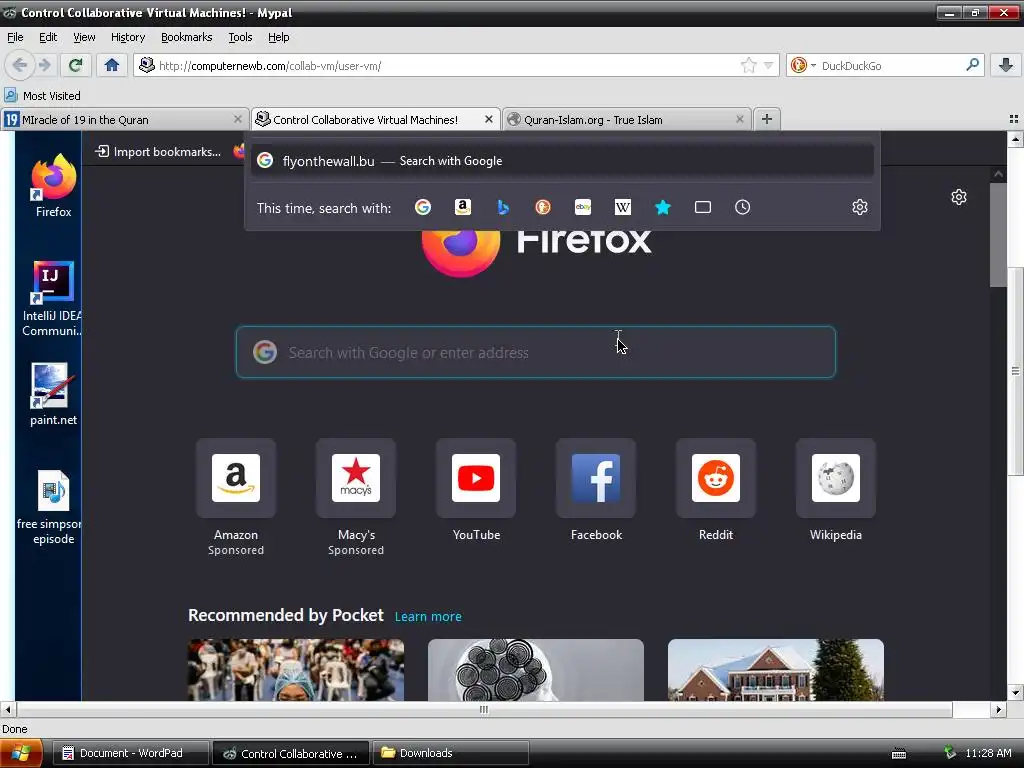Open the Edit menu
1024x768 pixels.
pos(48,37)
